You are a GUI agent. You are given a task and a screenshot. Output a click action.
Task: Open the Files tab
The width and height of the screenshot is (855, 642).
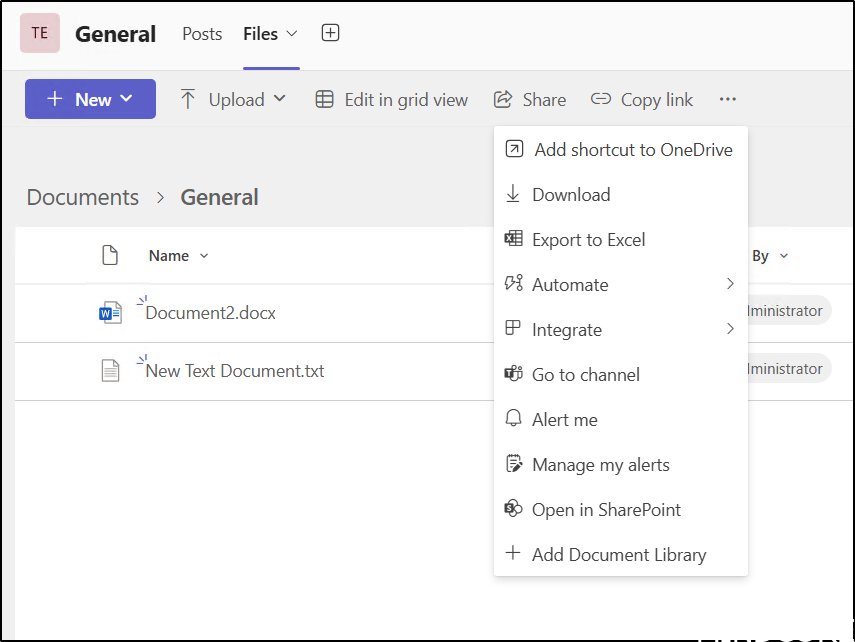coord(261,34)
